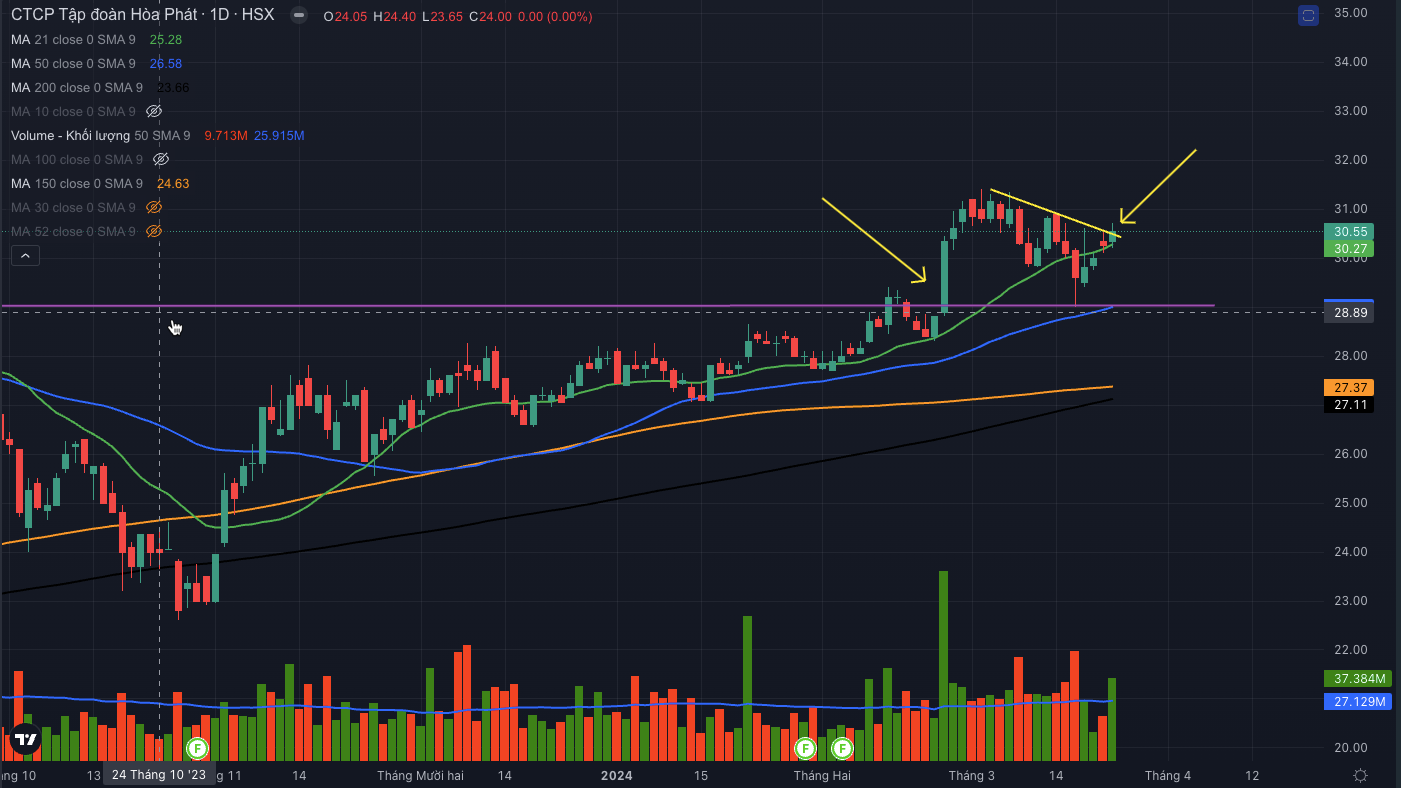1401x788 pixels.
Task: Select the MA 150 close legend
Action: [x=77, y=183]
